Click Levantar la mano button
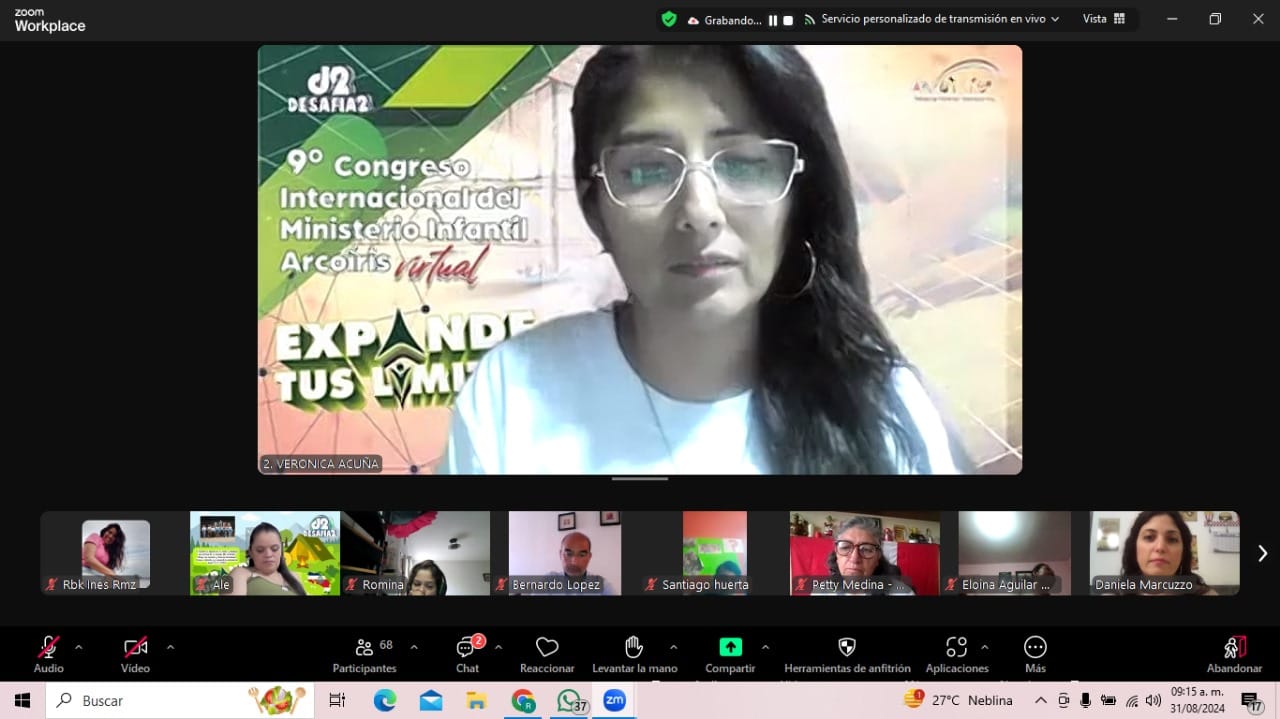The image size is (1280, 719). point(634,654)
